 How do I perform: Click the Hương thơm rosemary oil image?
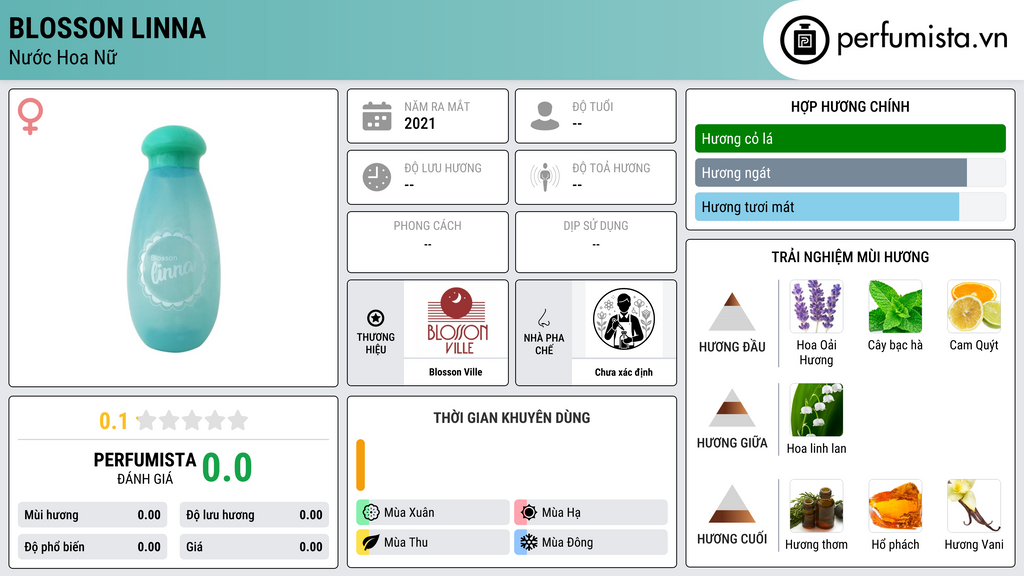pyautogui.click(x=816, y=506)
